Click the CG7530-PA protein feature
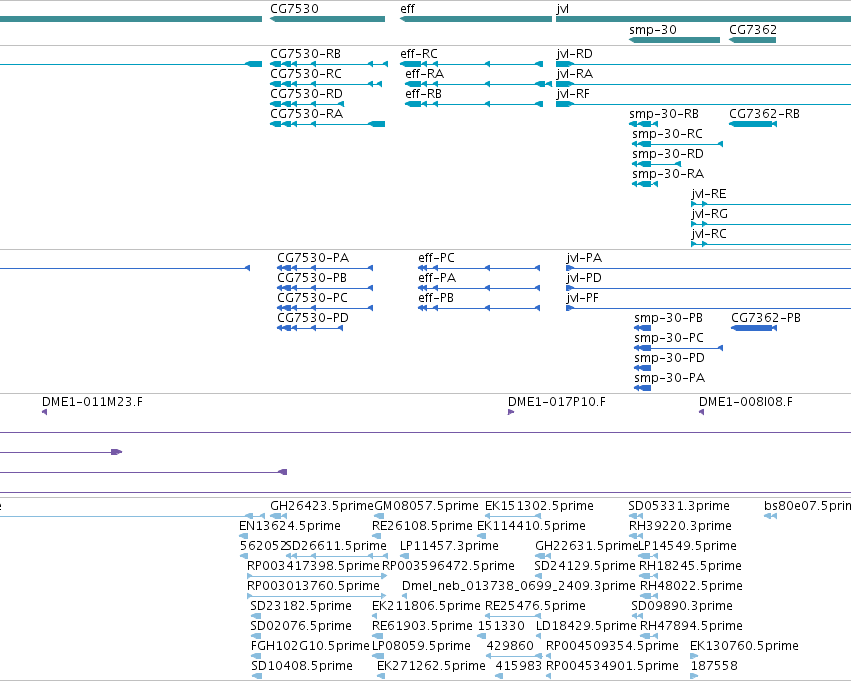This screenshot has width=851, height=681. 325,268
